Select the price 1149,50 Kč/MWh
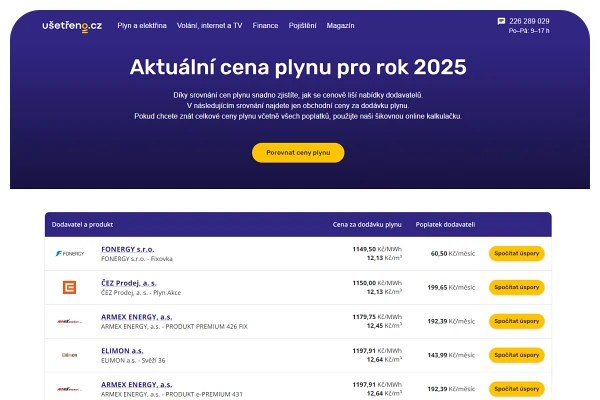This screenshot has height=400, width=600. pos(377,249)
